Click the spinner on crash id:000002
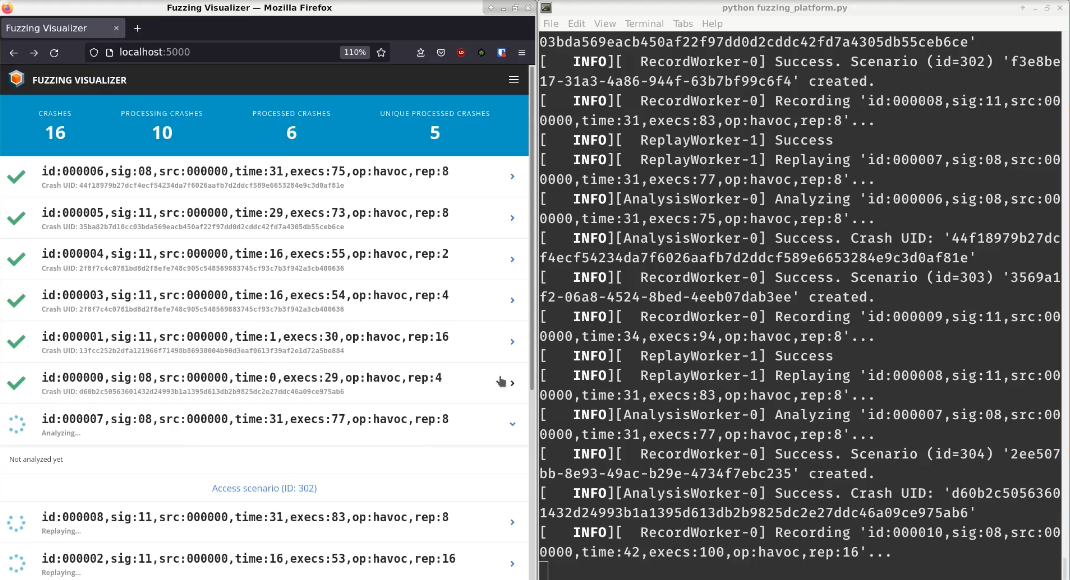The height and width of the screenshot is (580, 1070). click(x=16, y=564)
